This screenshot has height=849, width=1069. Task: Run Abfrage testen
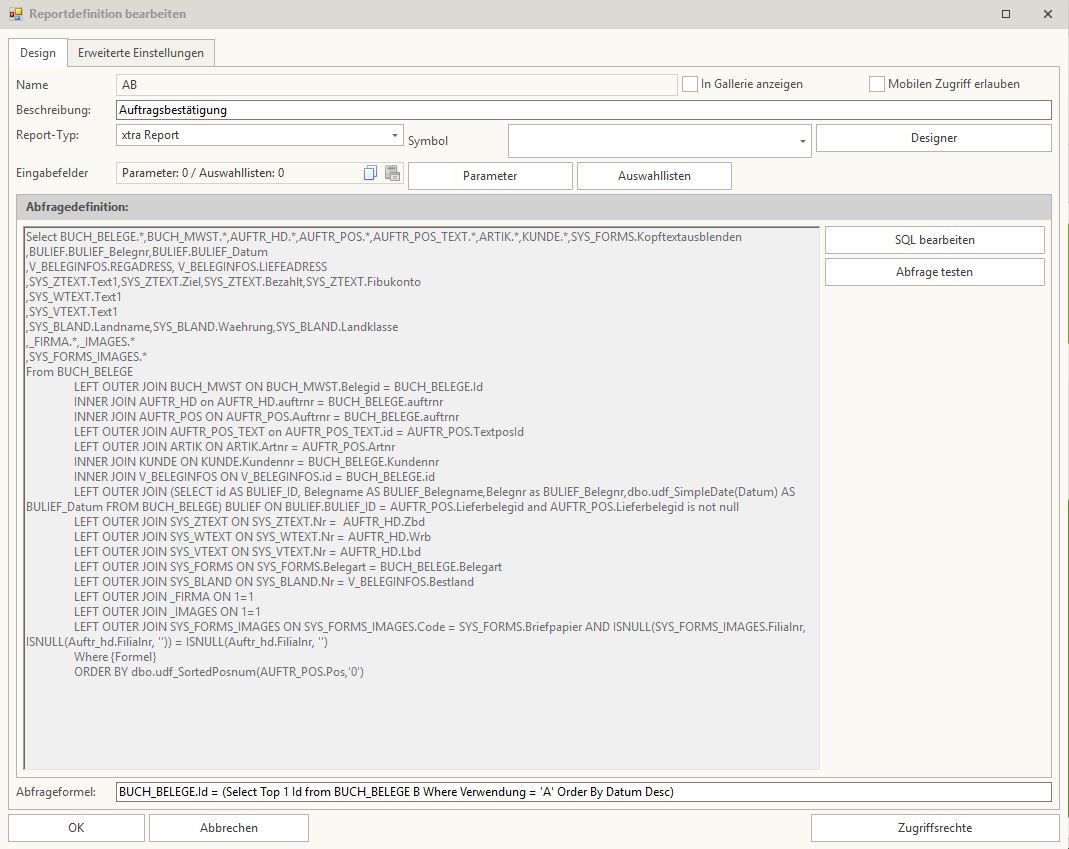coord(934,272)
